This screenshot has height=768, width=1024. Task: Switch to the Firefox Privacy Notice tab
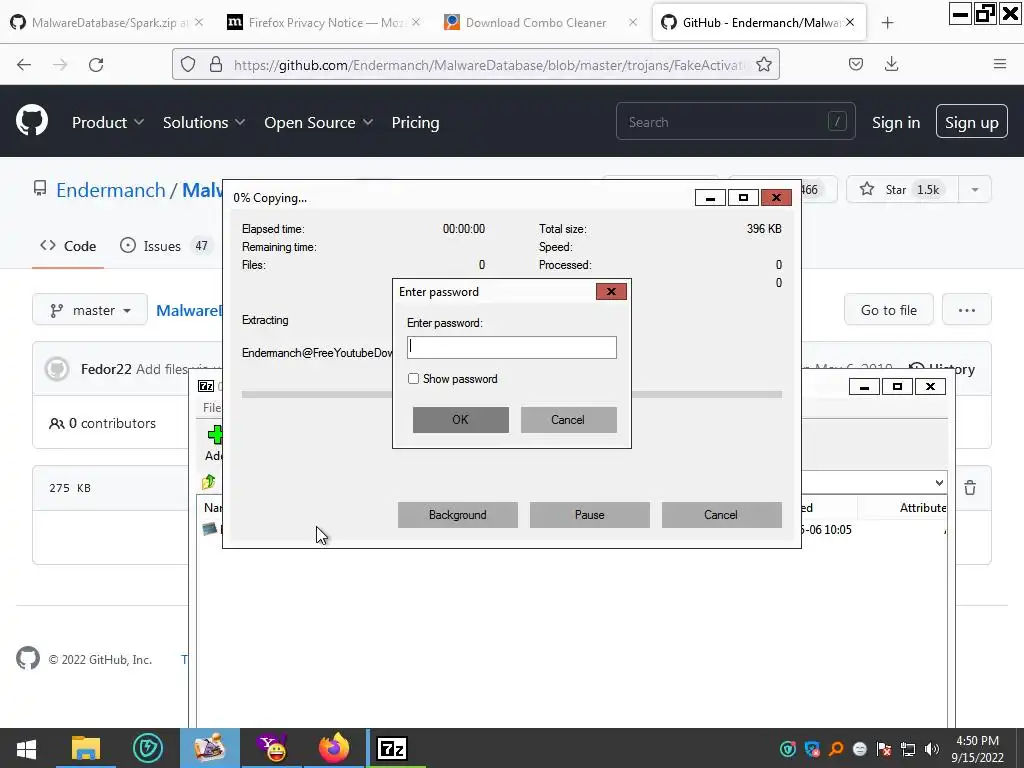[323, 23]
